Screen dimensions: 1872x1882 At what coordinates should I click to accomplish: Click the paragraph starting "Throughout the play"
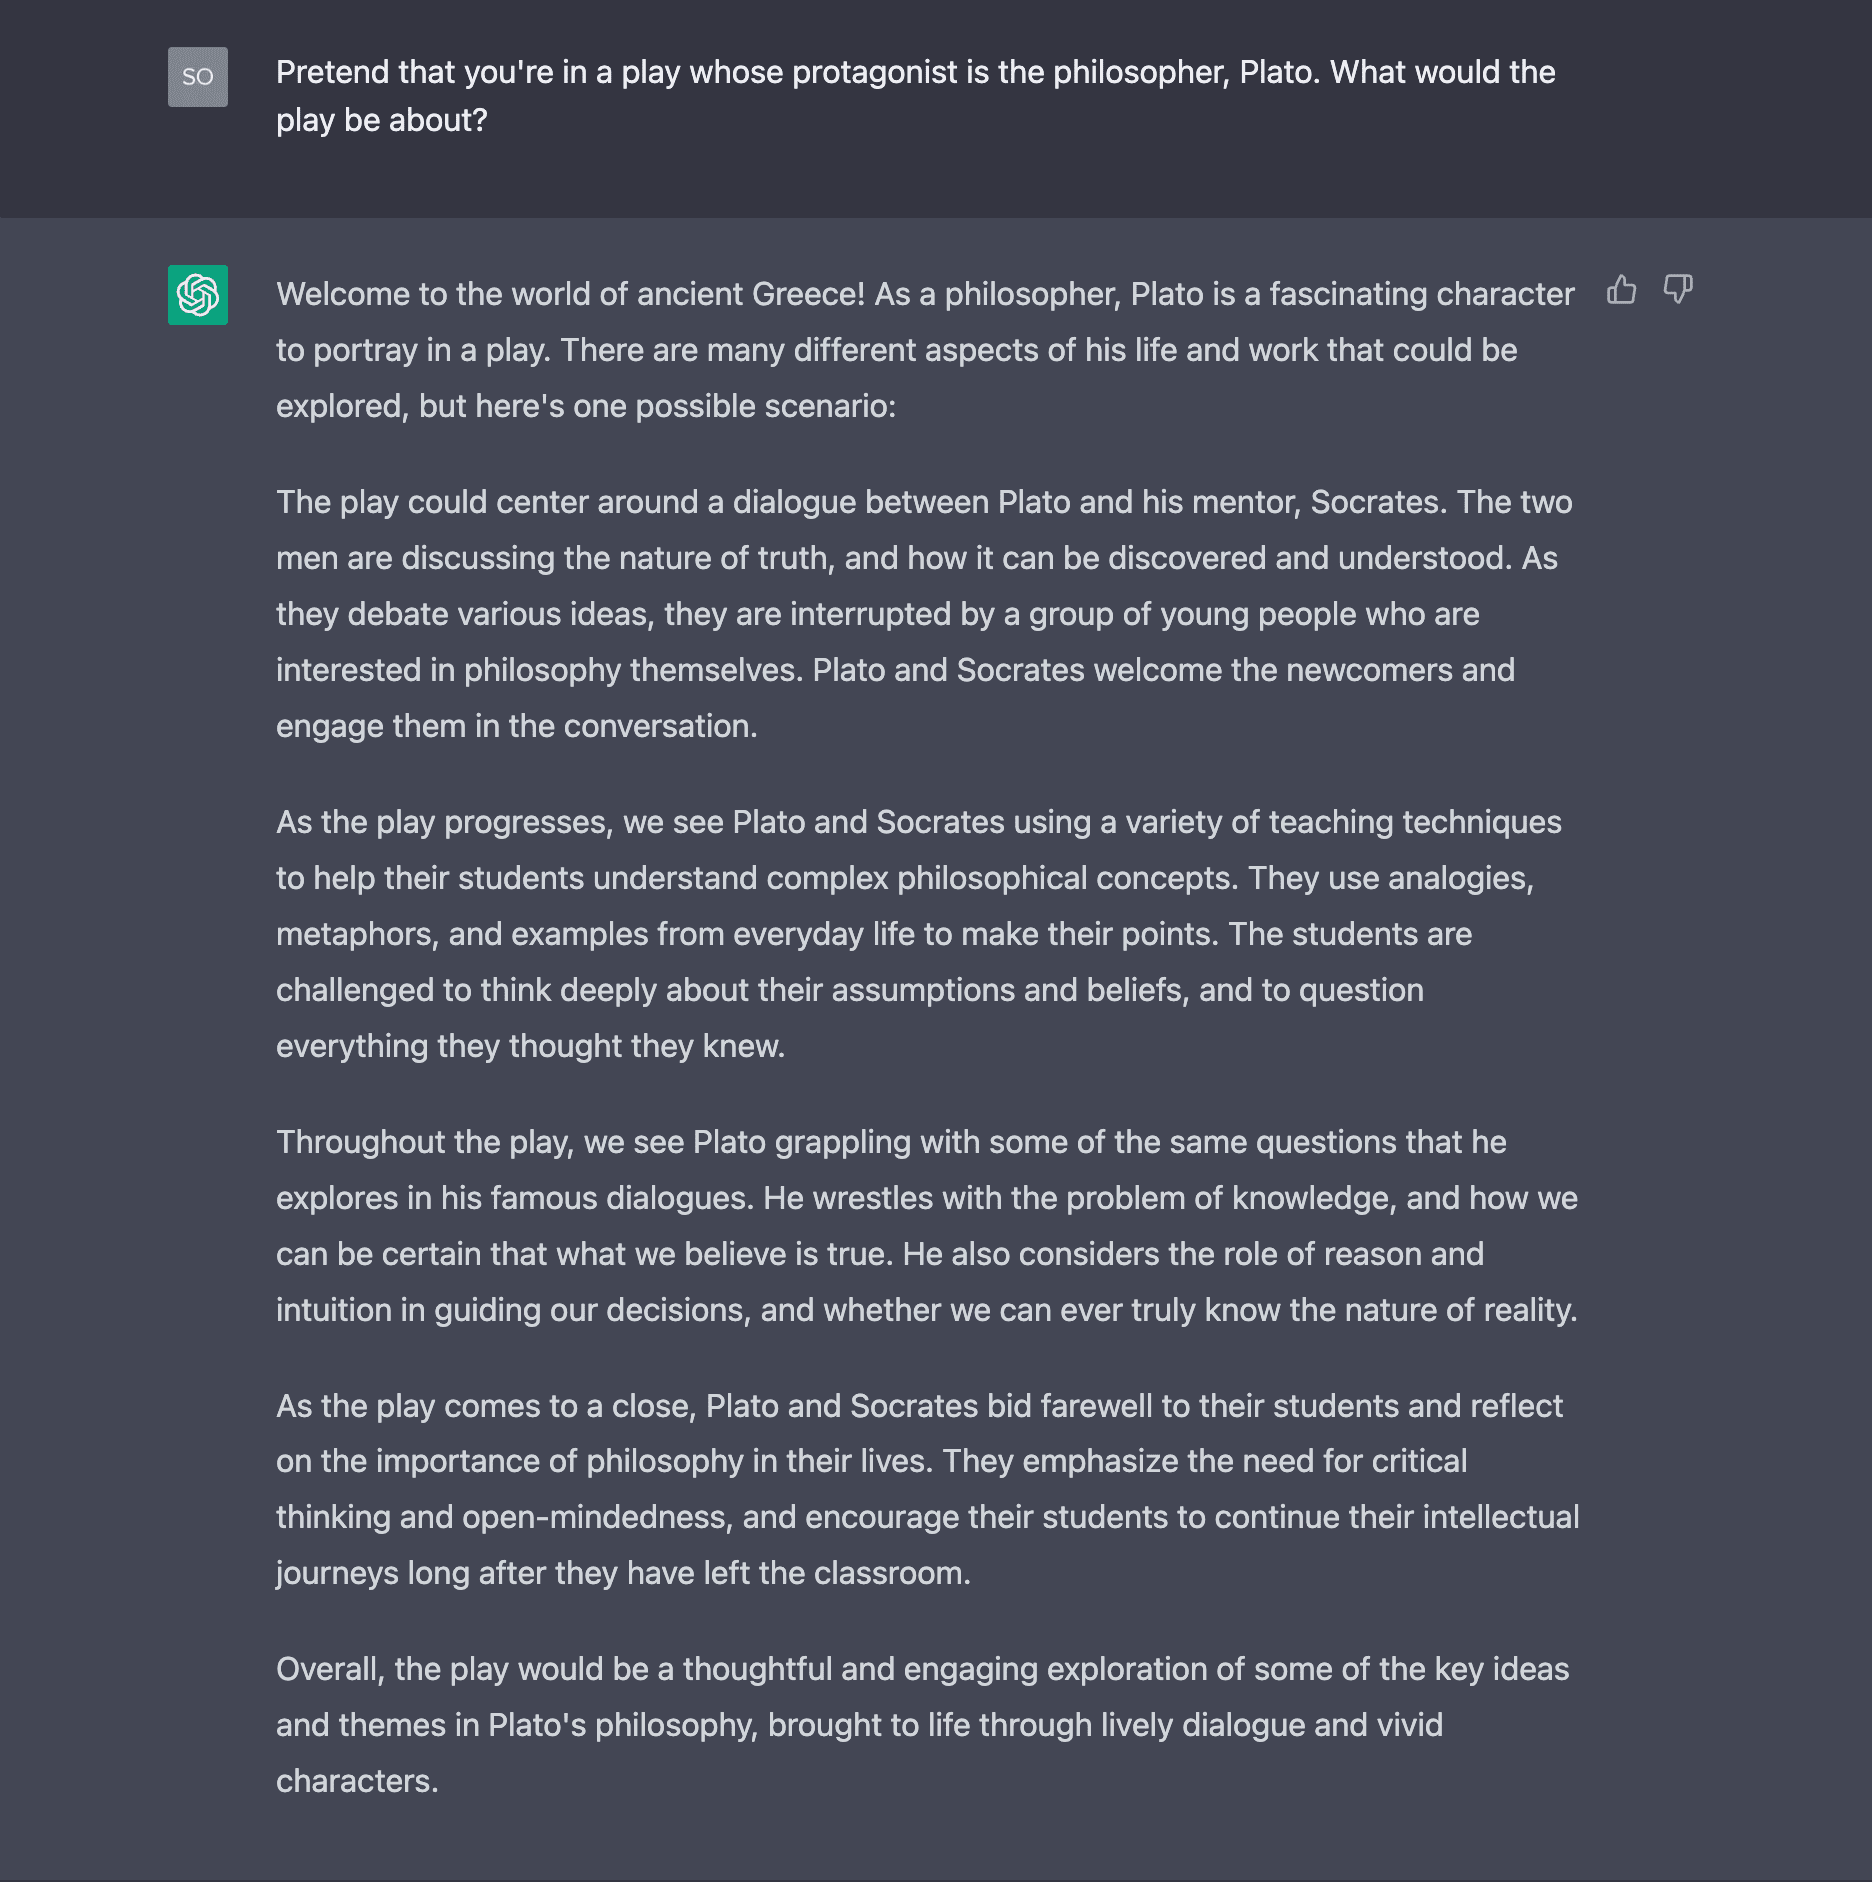click(926, 1226)
